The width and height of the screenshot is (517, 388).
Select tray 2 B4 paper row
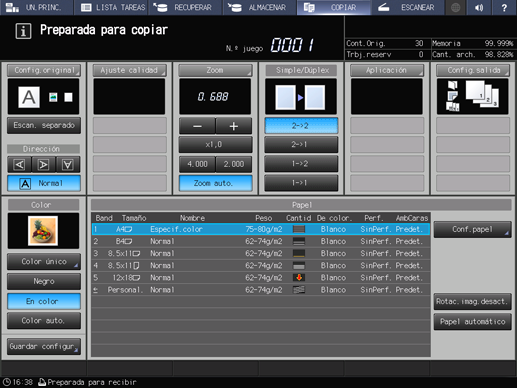(261, 241)
